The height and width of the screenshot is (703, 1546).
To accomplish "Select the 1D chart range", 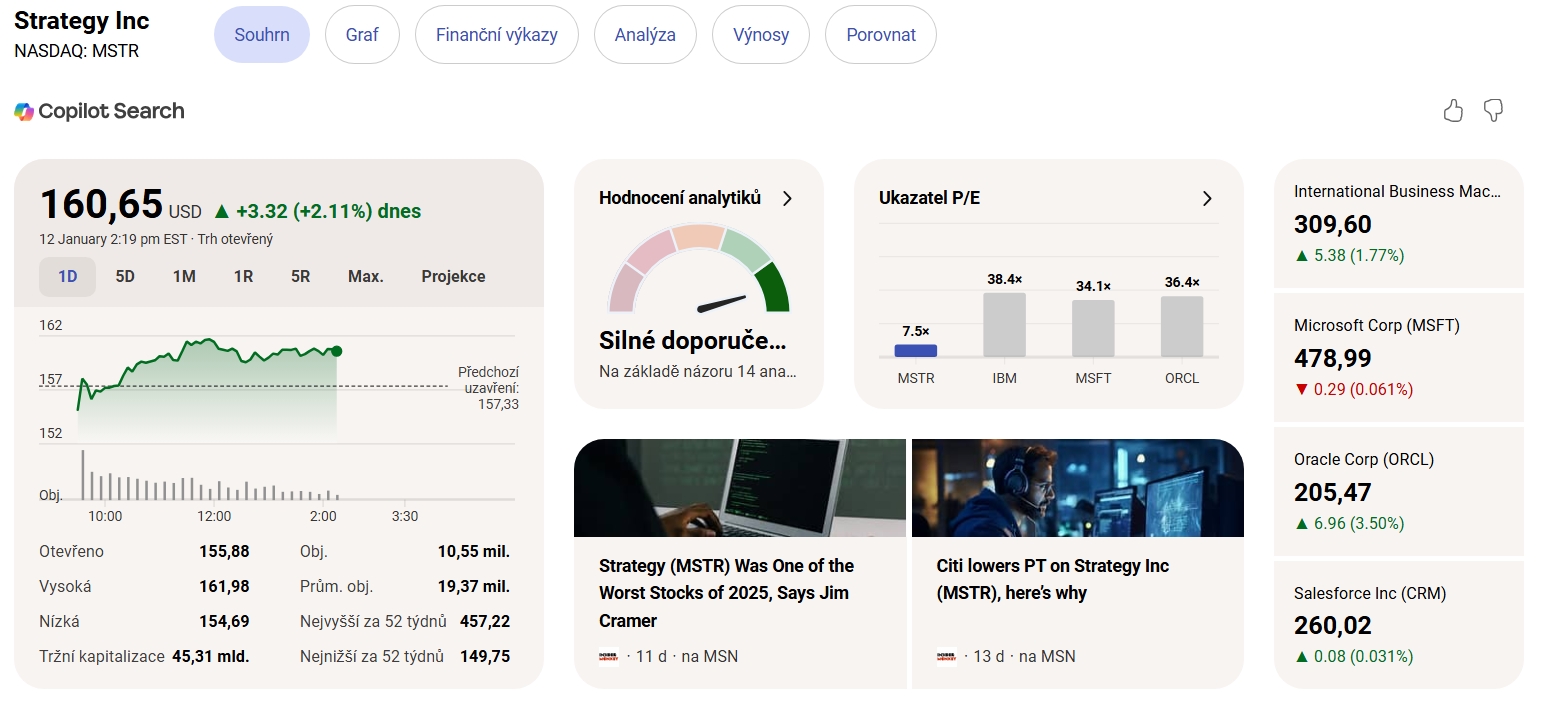I will pos(67,277).
